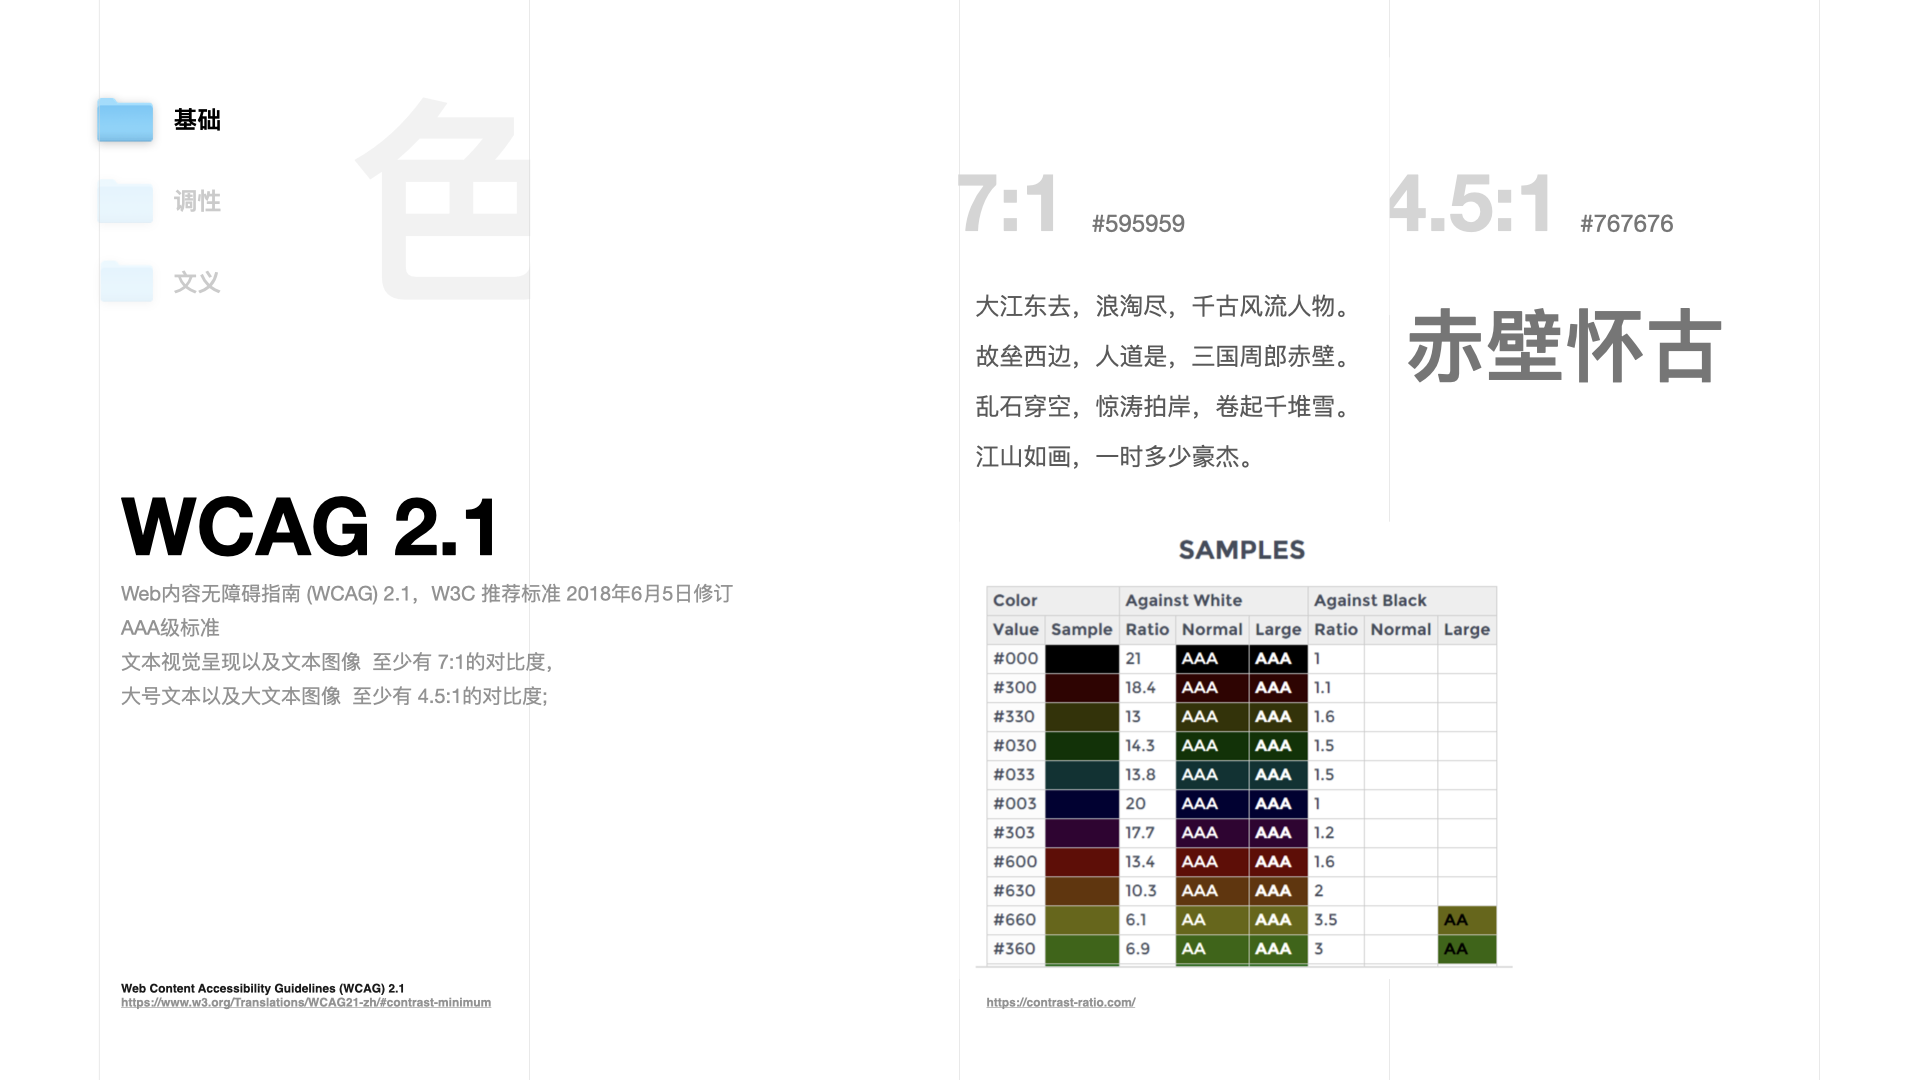This screenshot has width=1920, height=1080.
Task: Click the line mentioning 7:1的对比度
Action: click(x=338, y=662)
